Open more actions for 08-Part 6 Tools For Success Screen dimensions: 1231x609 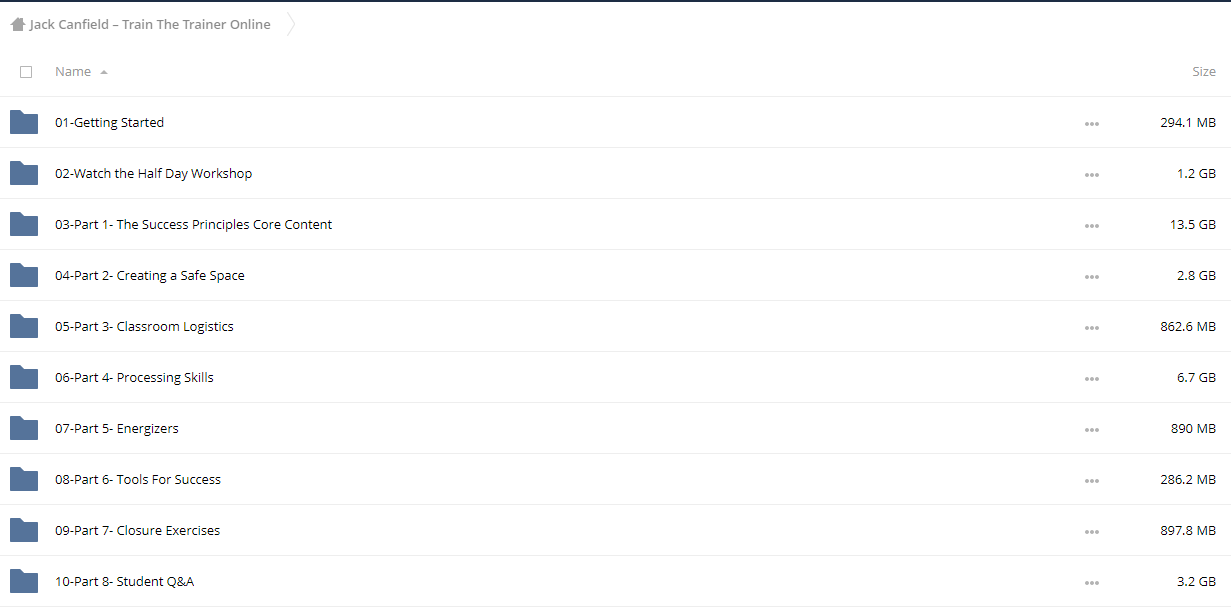[1092, 481]
